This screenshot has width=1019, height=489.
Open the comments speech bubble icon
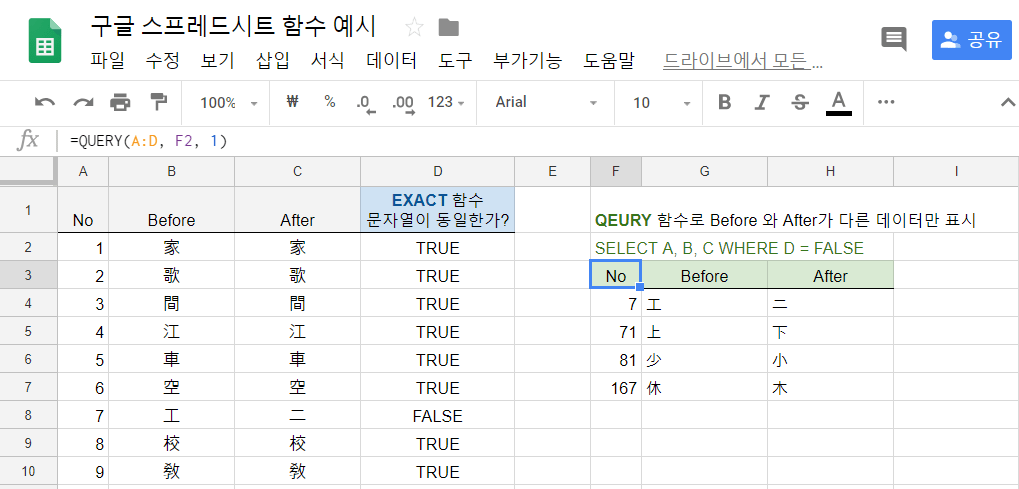click(893, 39)
